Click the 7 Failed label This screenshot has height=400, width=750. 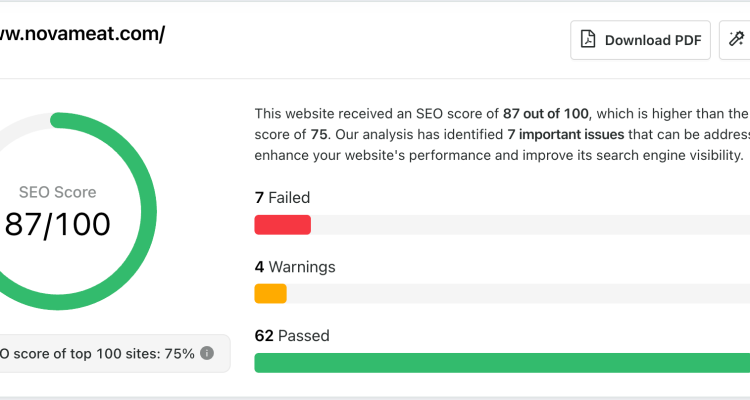pyautogui.click(x=282, y=198)
